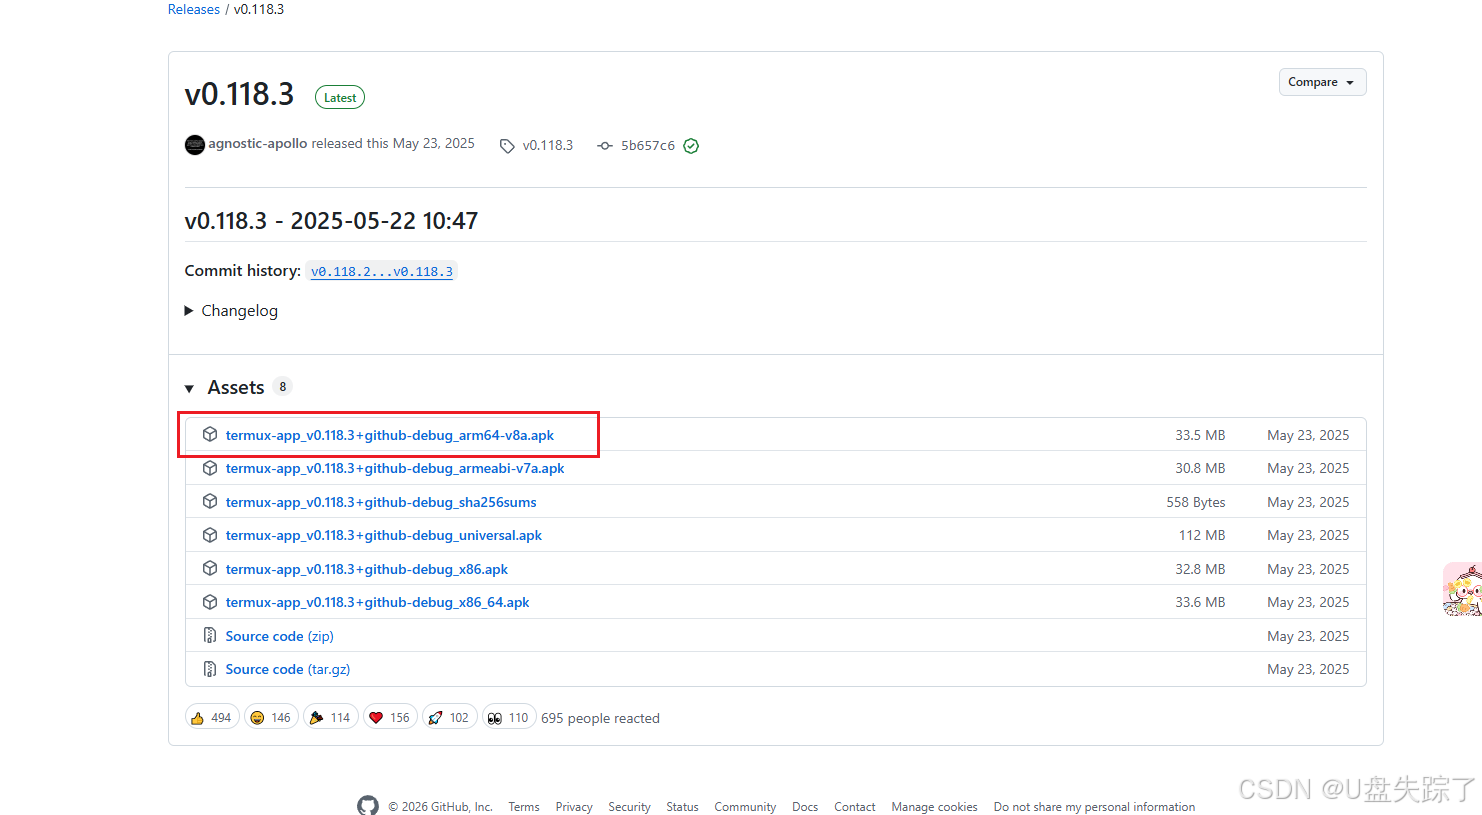Toggle the laugh reaction 146
The image size is (1482, 815).
271,717
